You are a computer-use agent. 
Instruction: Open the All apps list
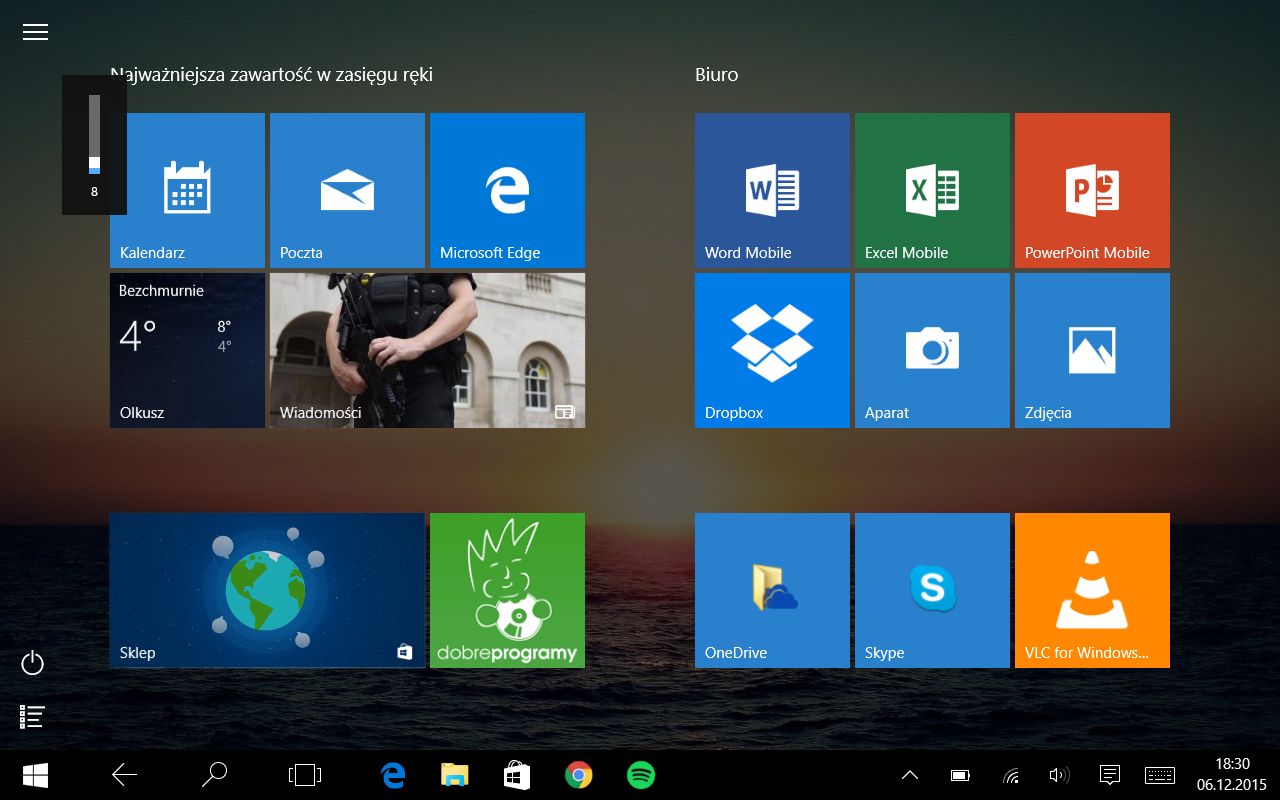(33, 716)
